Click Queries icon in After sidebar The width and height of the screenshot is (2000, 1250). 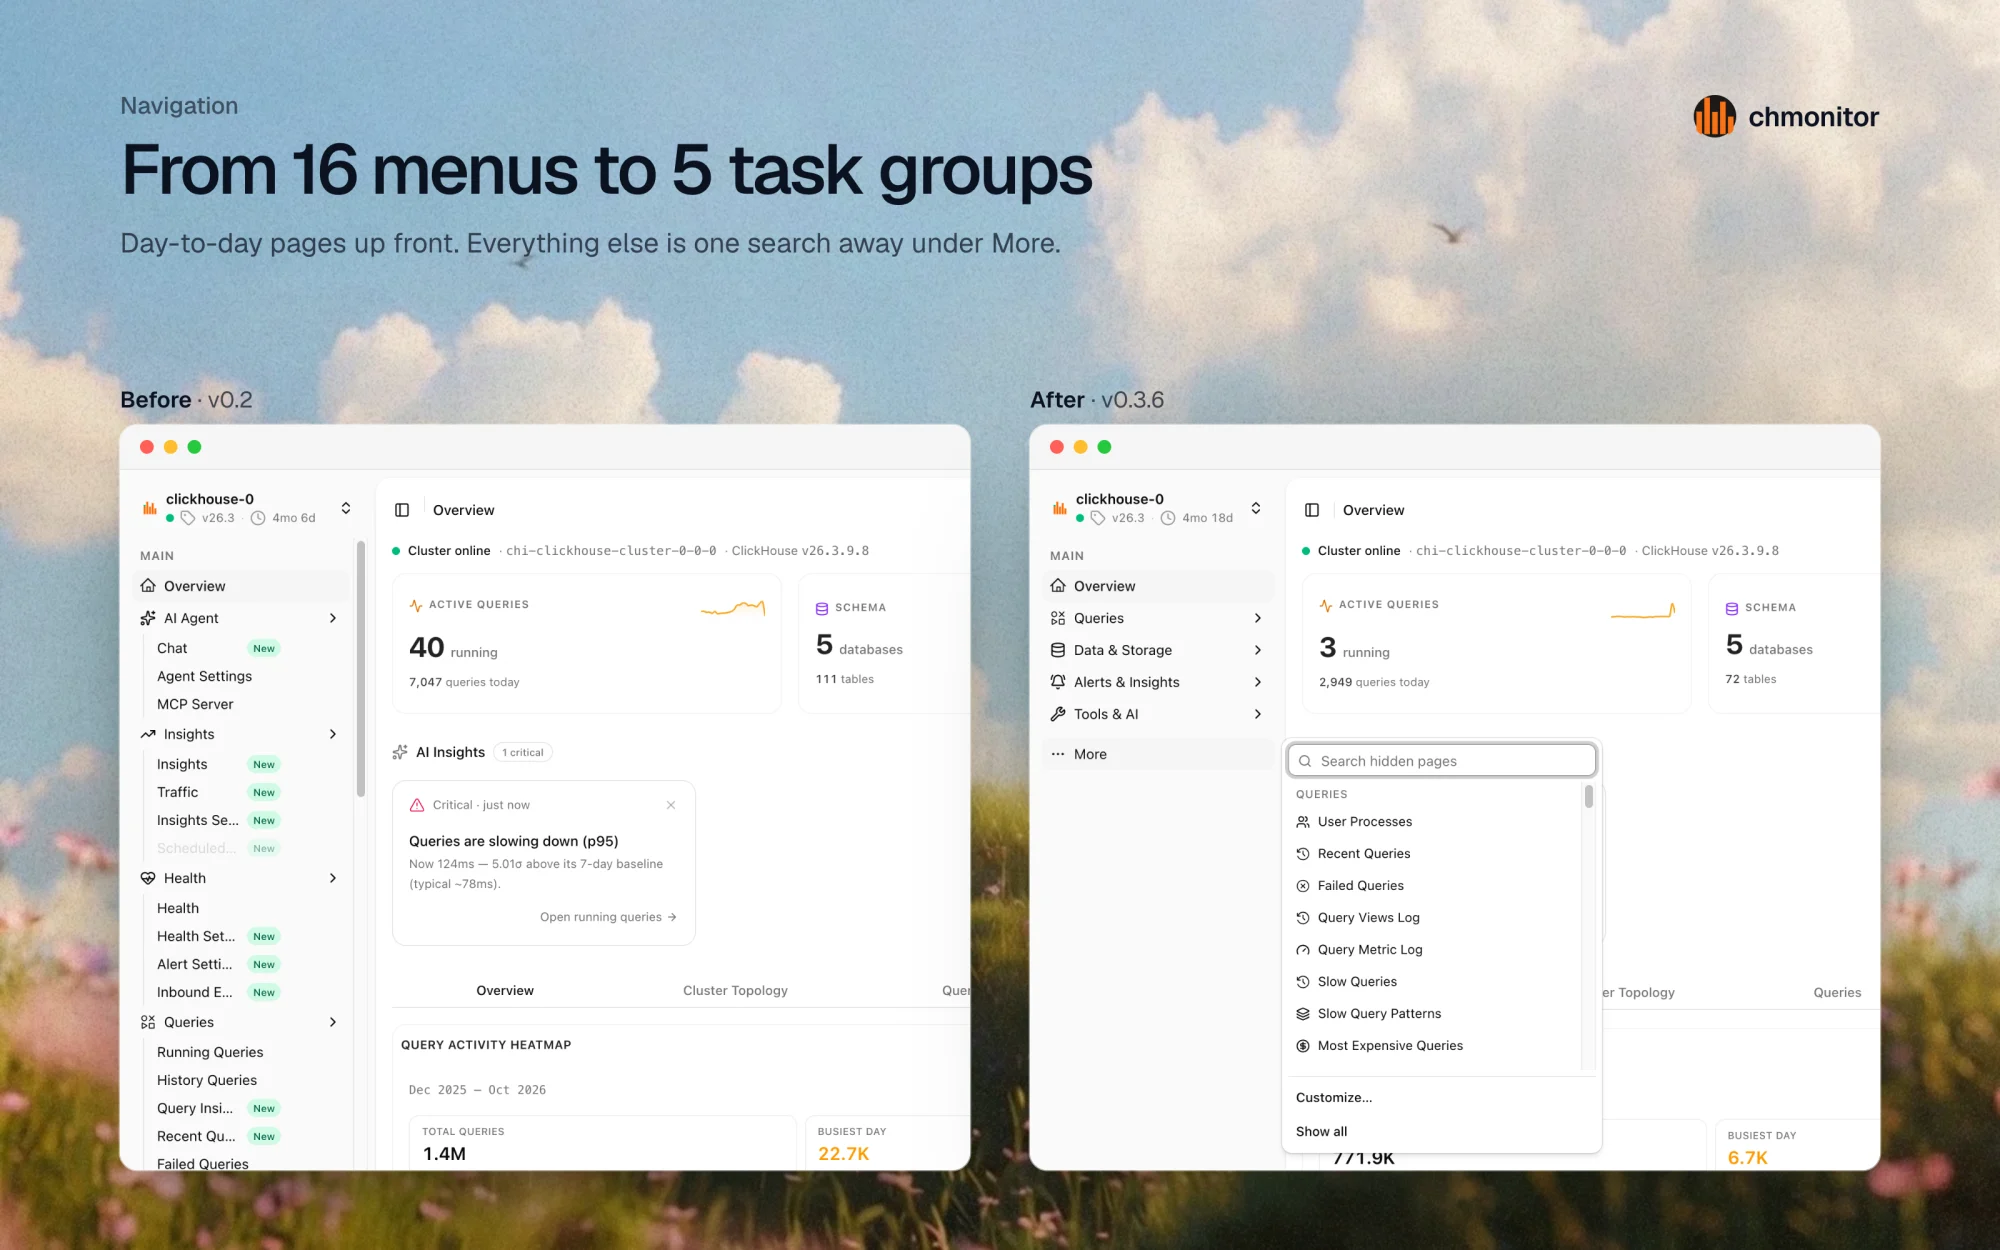click(1058, 618)
